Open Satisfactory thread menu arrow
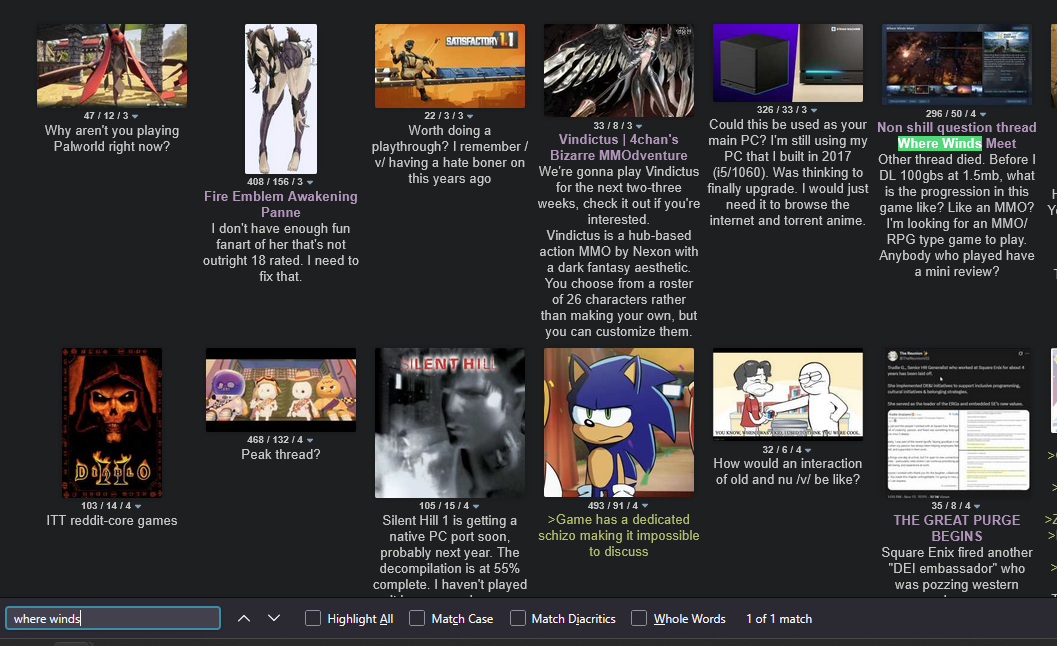Screen dimensions: 1057x646 (x=470, y=116)
